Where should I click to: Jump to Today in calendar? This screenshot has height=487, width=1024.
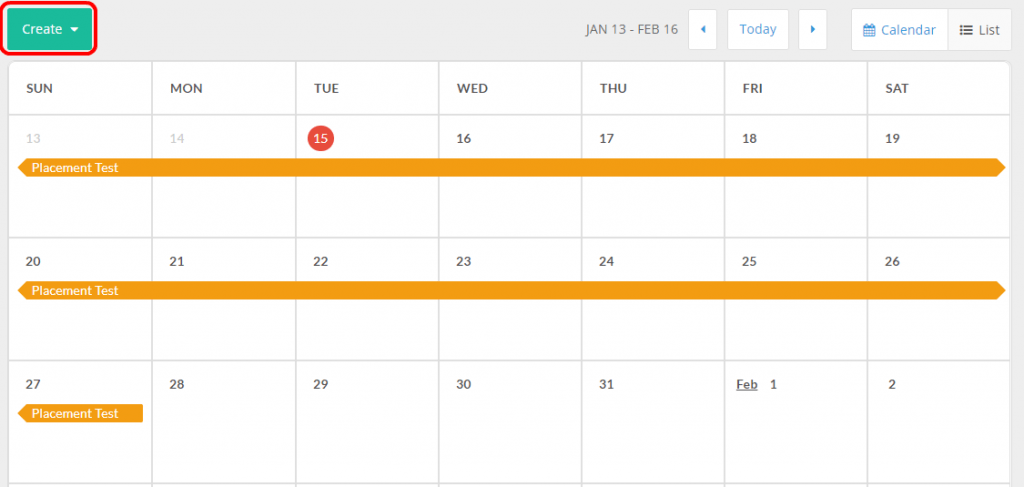click(757, 30)
